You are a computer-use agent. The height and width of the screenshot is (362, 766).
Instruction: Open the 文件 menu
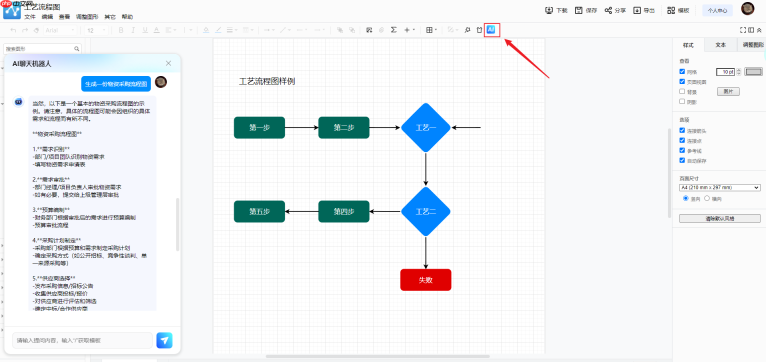pos(30,17)
